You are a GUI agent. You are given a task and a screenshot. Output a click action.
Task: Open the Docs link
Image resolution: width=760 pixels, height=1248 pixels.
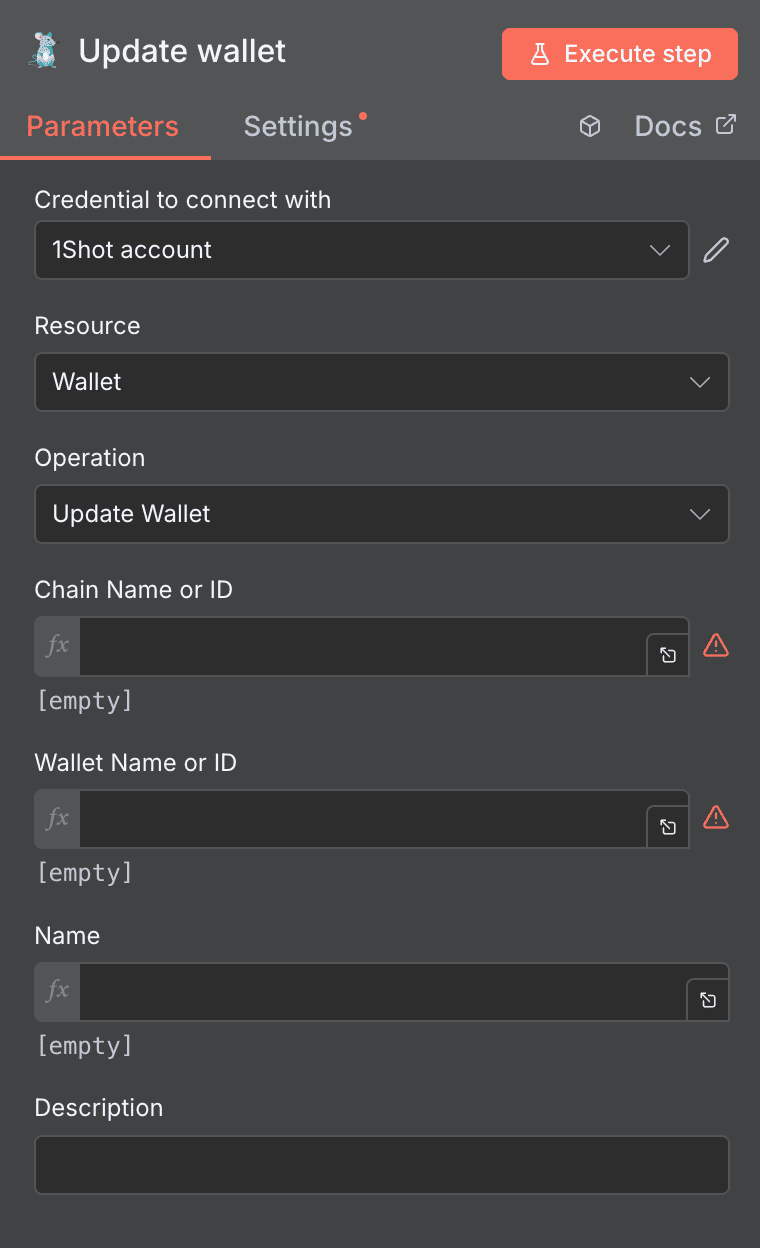coord(667,125)
